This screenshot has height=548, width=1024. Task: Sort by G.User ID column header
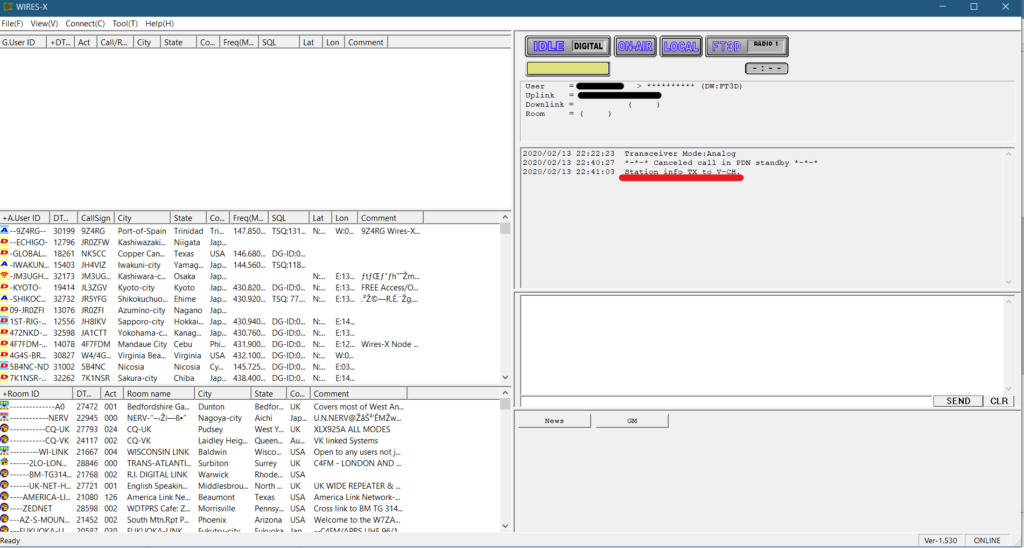pyautogui.click(x=24, y=42)
